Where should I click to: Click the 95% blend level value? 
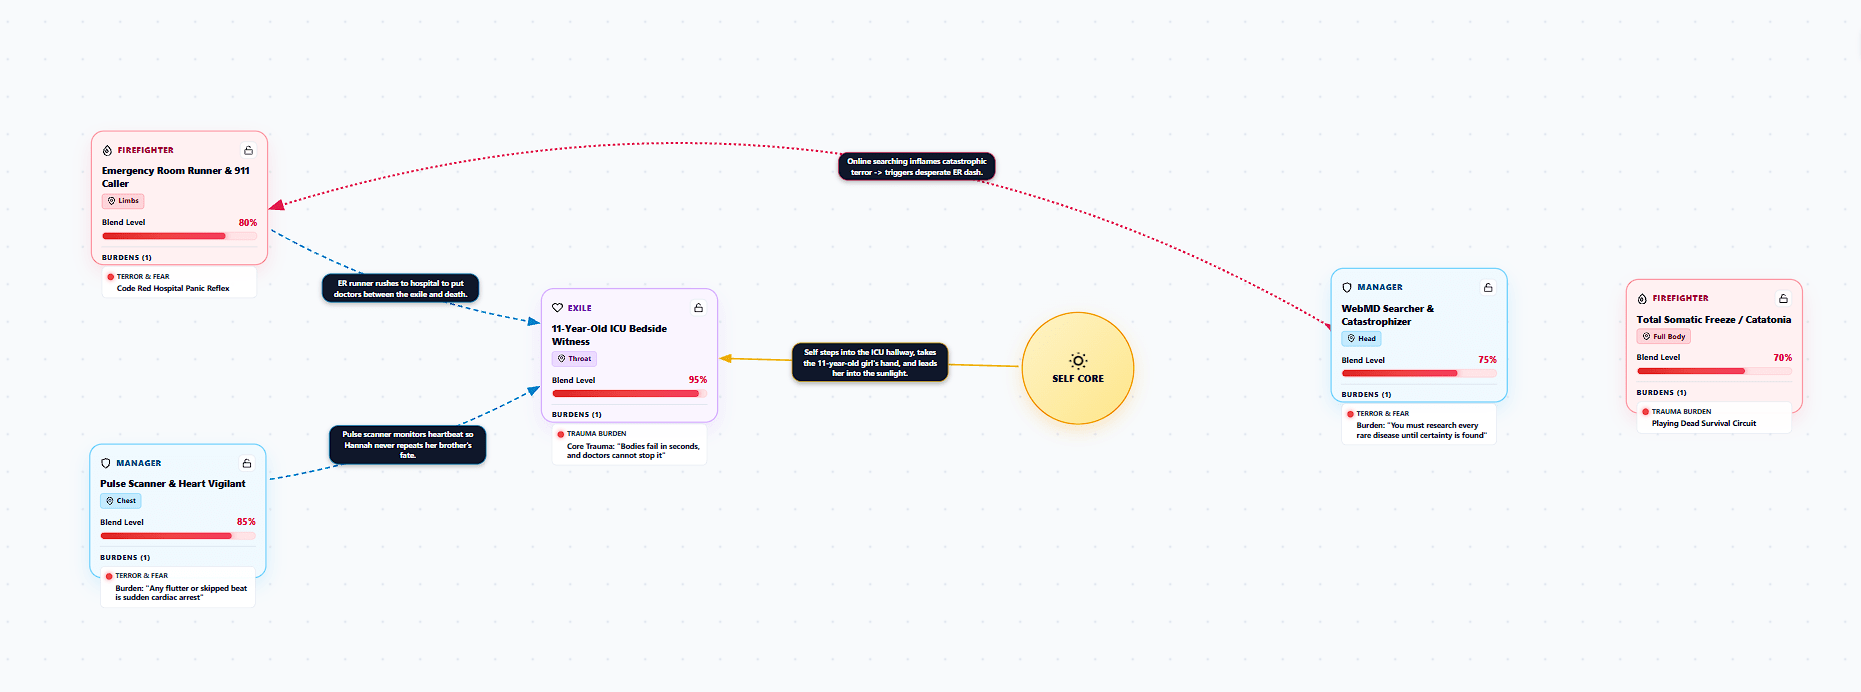697,380
